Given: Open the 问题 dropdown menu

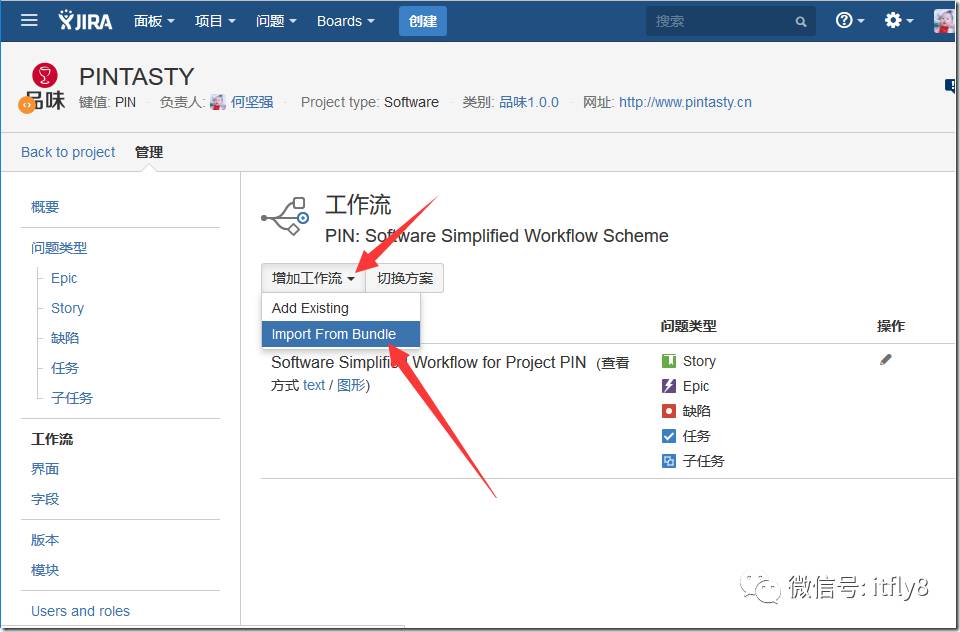Looking at the screenshot, I should click(276, 21).
